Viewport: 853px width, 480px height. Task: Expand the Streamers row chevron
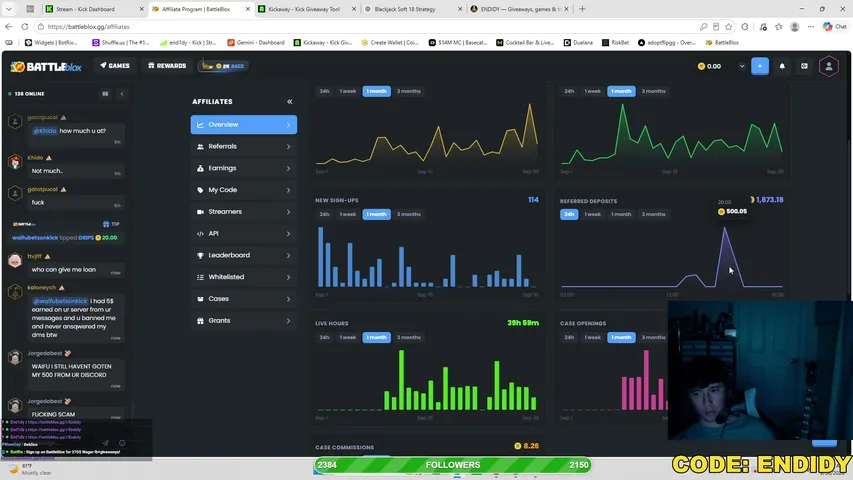tap(288, 212)
